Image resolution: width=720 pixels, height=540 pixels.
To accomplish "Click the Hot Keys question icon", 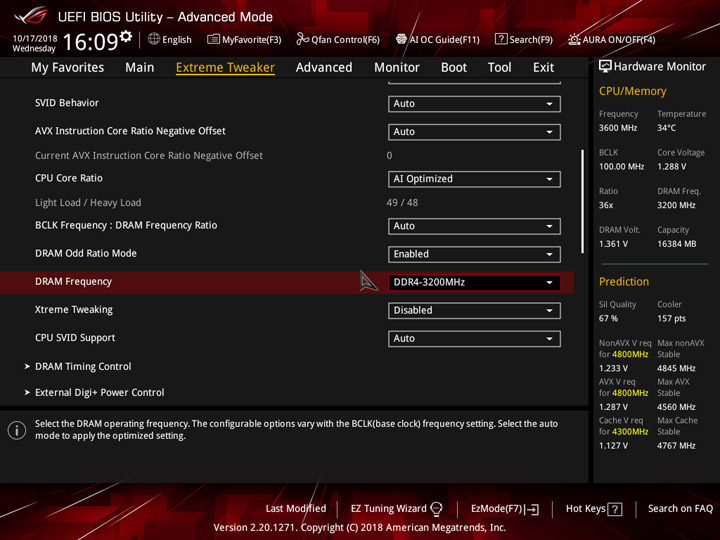I will [x=614, y=509].
